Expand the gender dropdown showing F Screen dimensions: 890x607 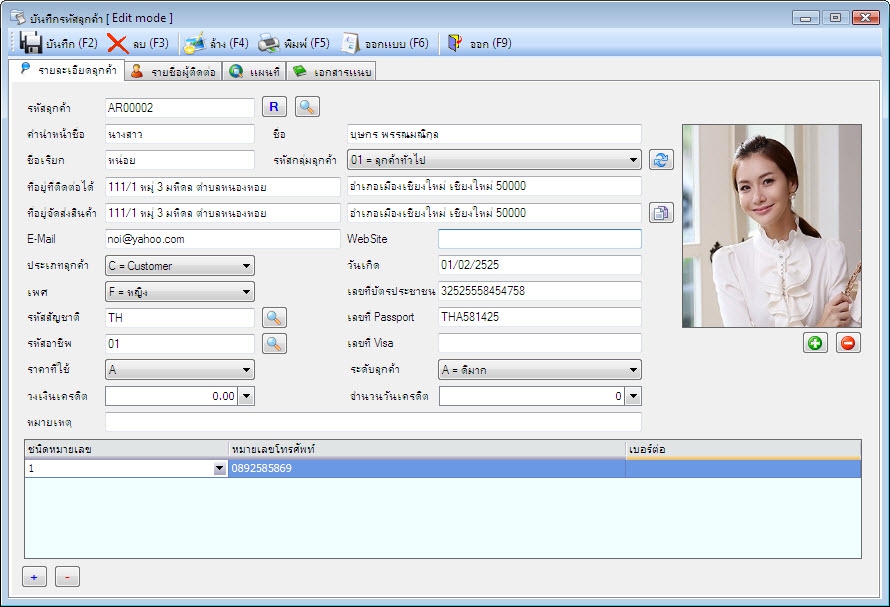tap(246, 292)
